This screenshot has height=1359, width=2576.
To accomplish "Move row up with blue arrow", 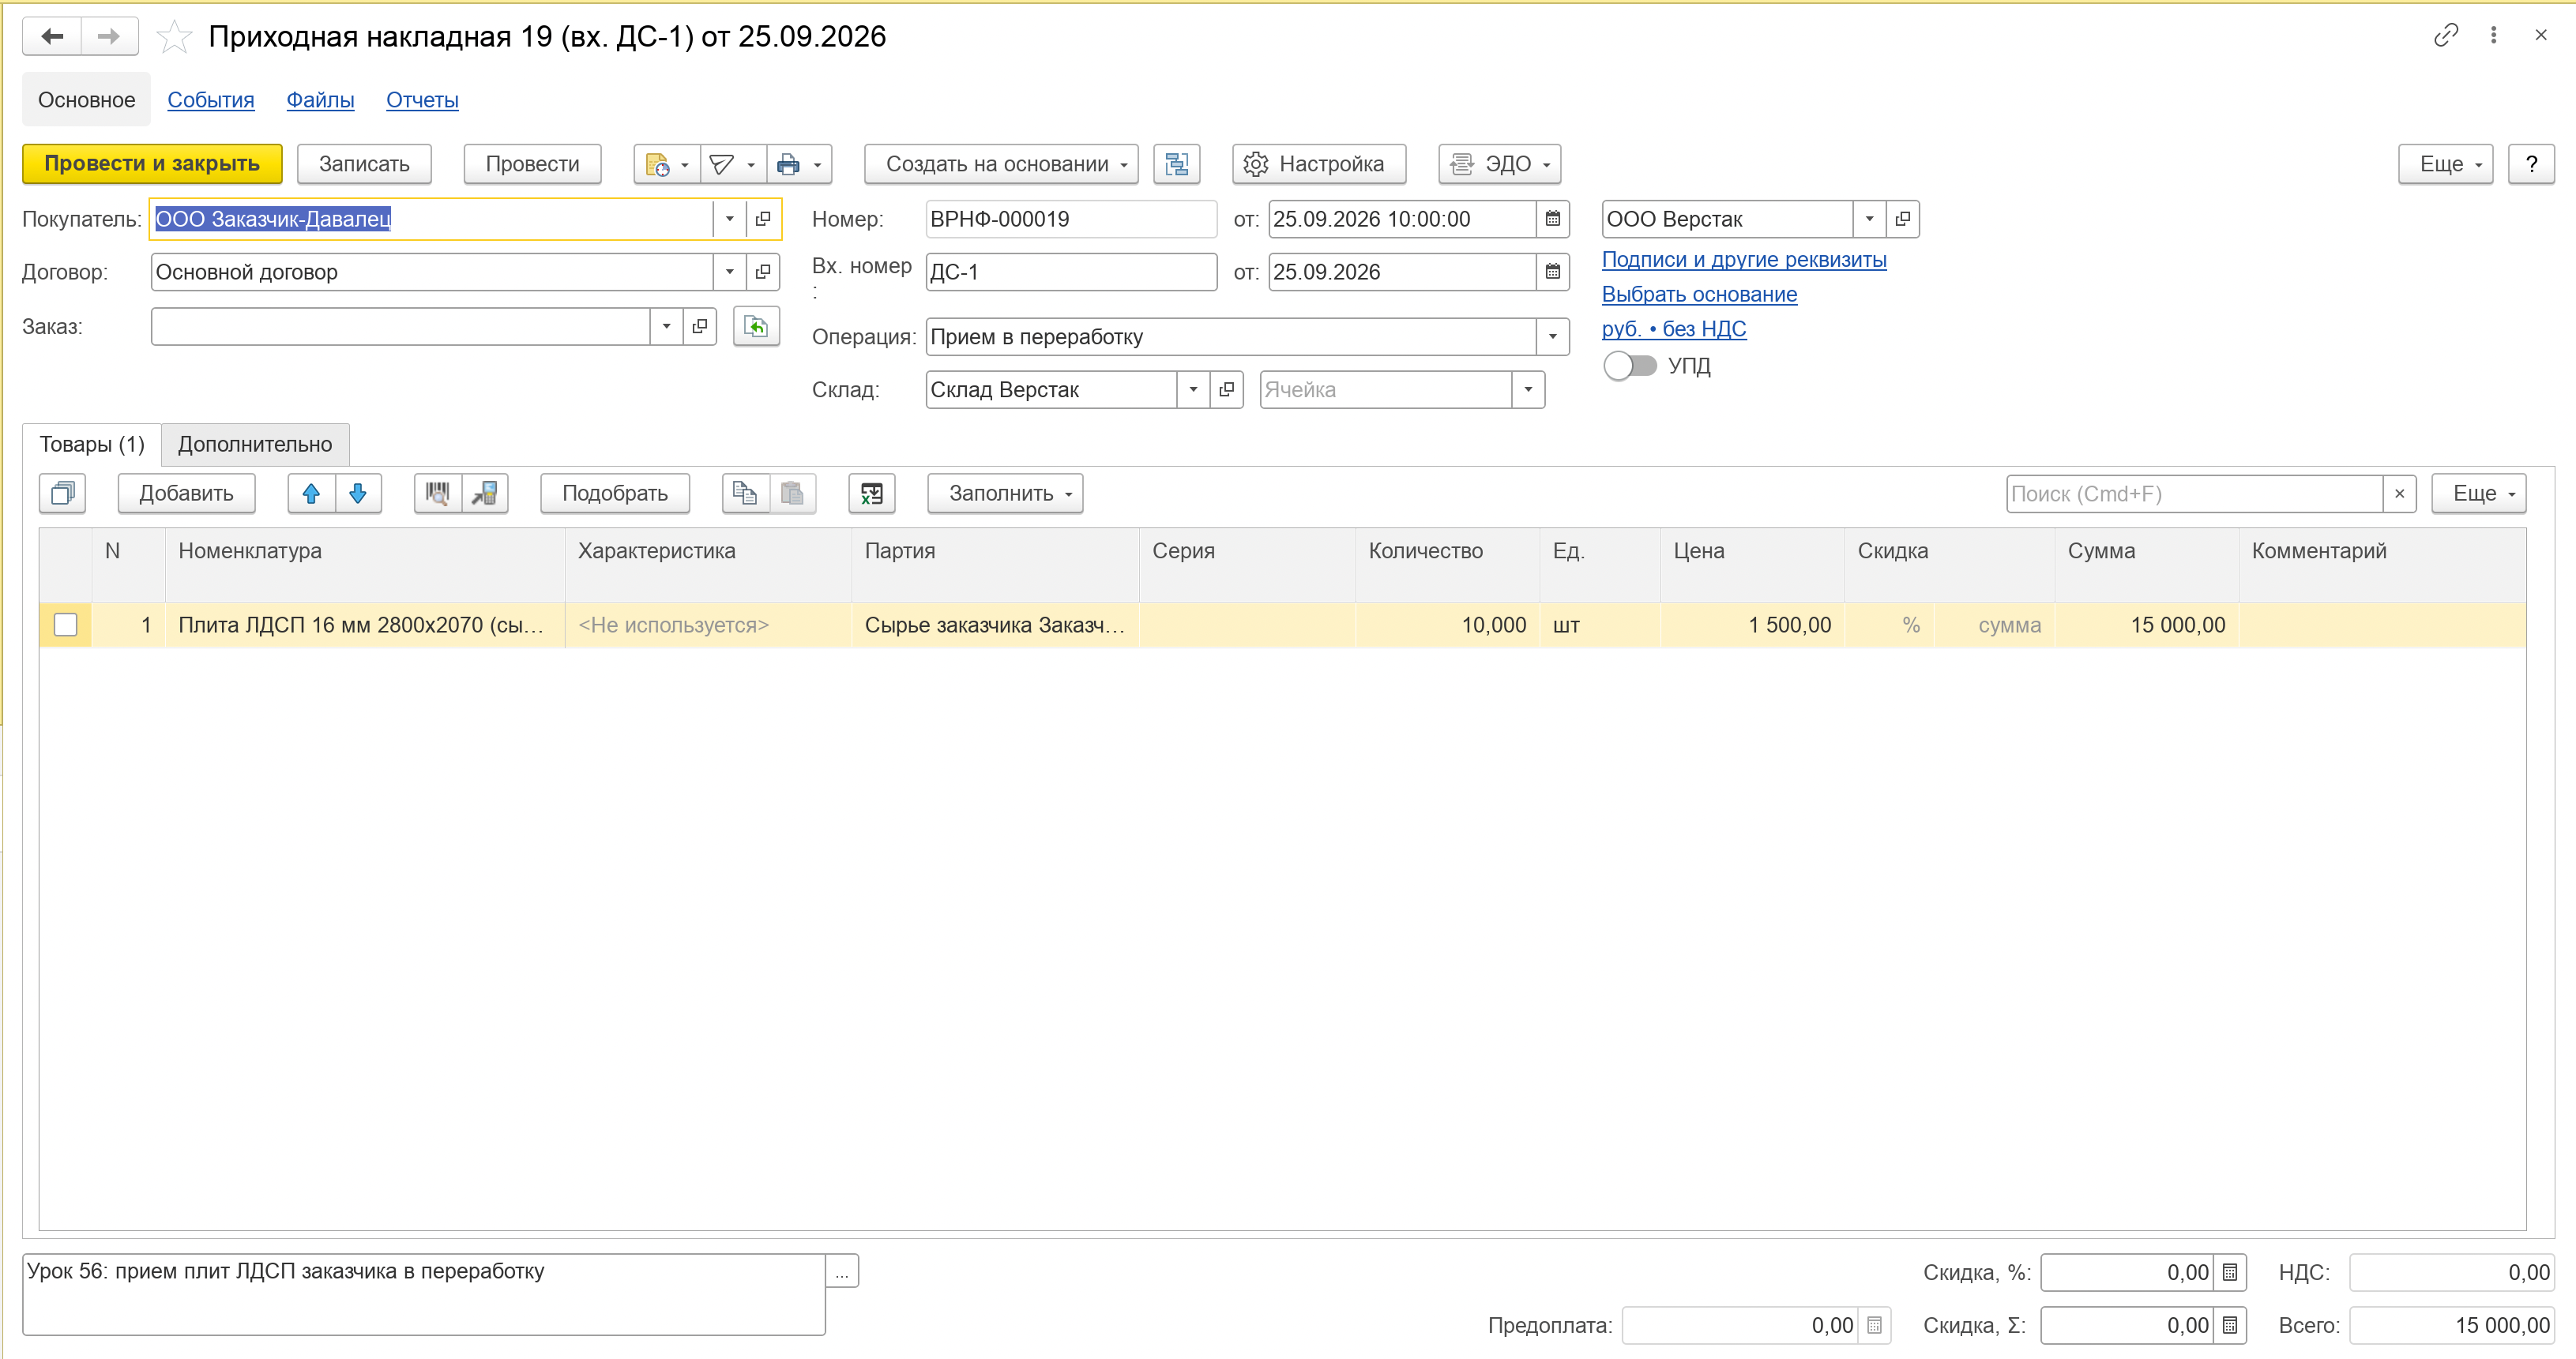I will click(311, 493).
